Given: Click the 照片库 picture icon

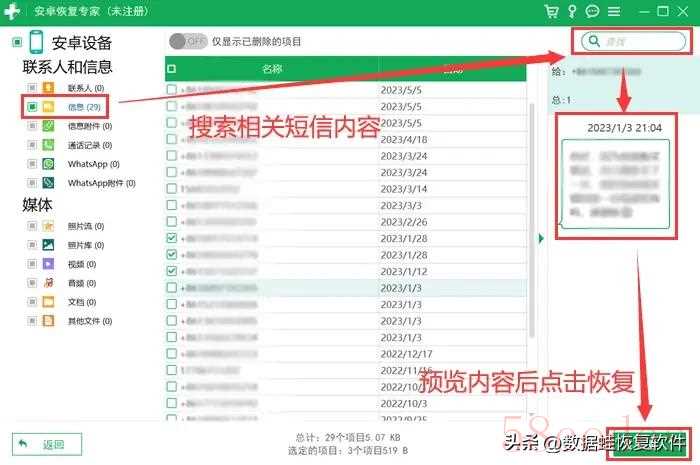Looking at the screenshot, I should pos(48,245).
